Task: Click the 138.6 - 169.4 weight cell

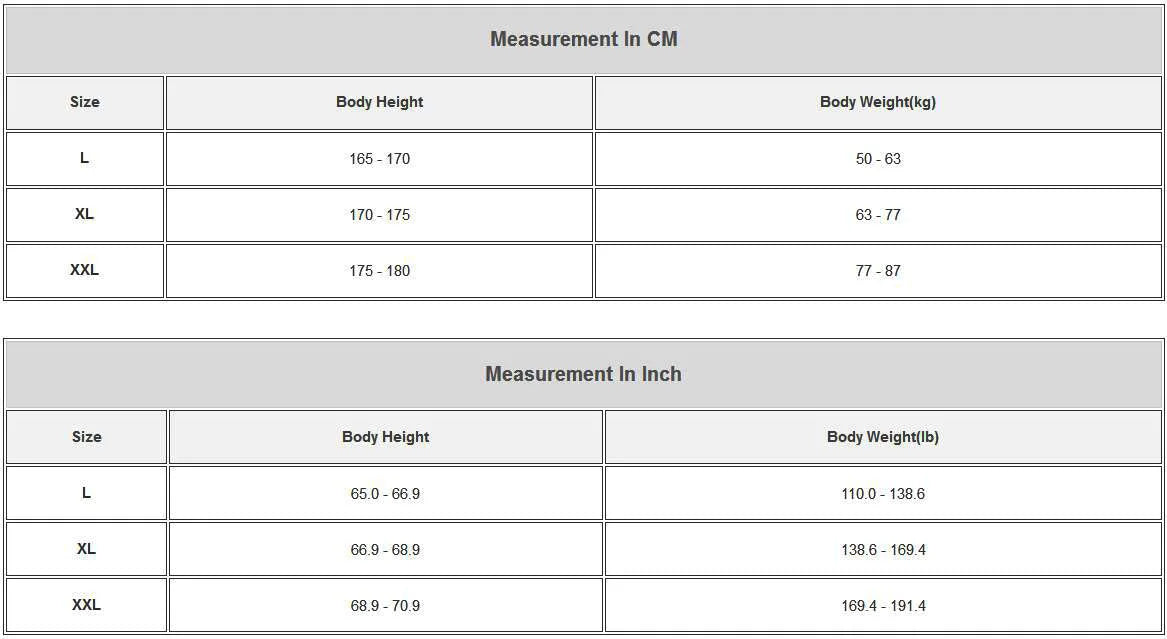Action: [883, 549]
